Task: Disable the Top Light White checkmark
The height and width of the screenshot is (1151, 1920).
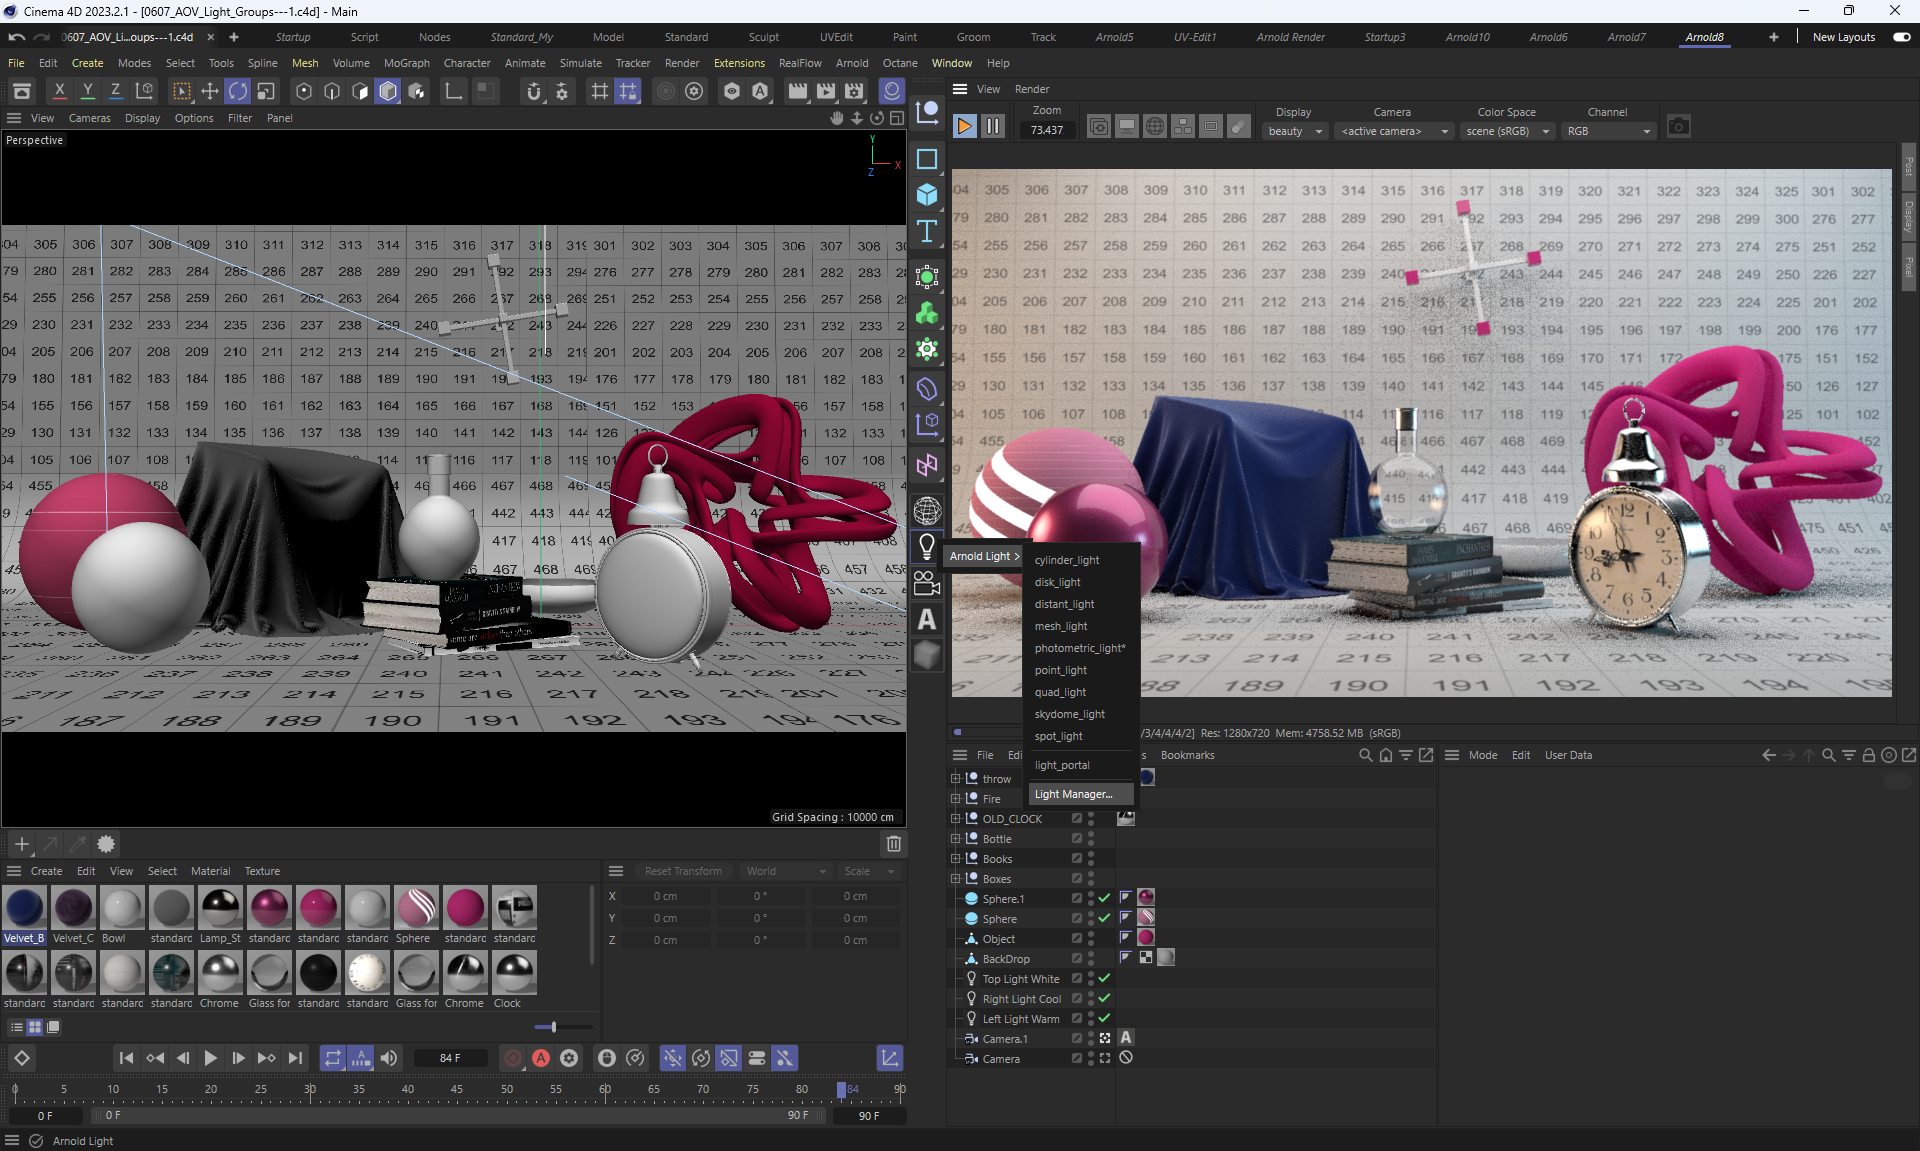Action: [x=1104, y=979]
